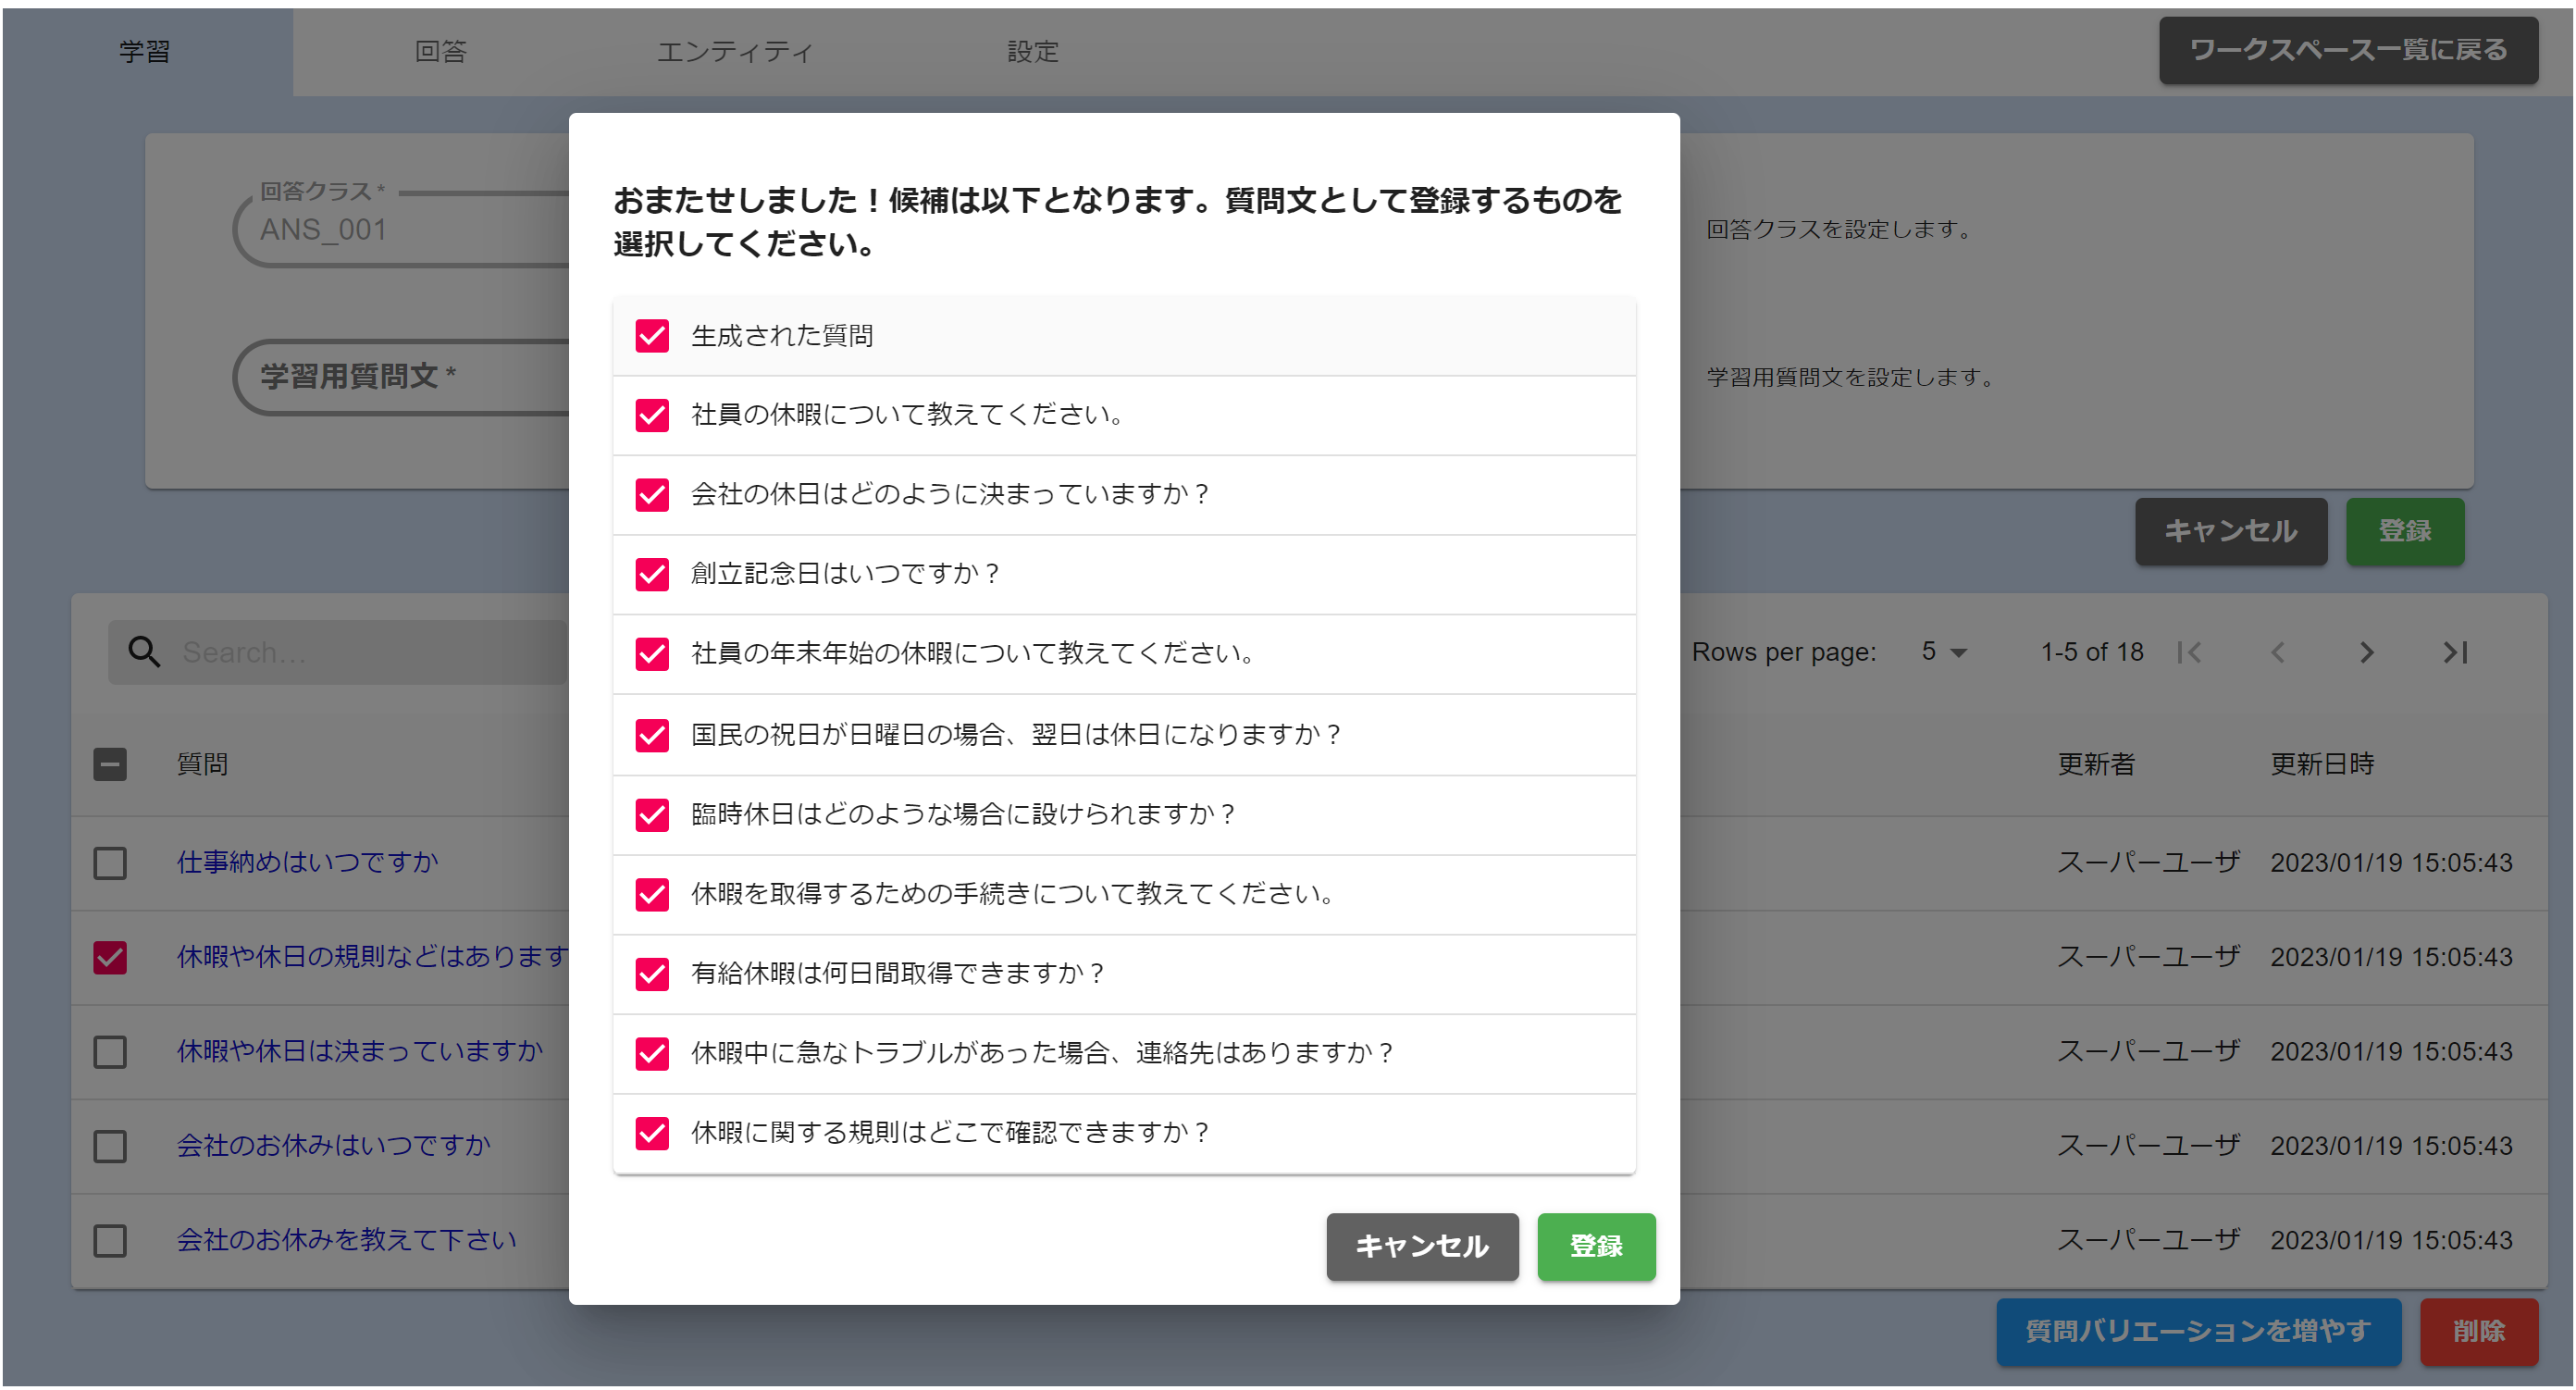Image resolution: width=2576 pixels, height=1390 pixels.
Task: Click the select-all checkbox in table header
Action: pyautogui.click(x=110, y=764)
